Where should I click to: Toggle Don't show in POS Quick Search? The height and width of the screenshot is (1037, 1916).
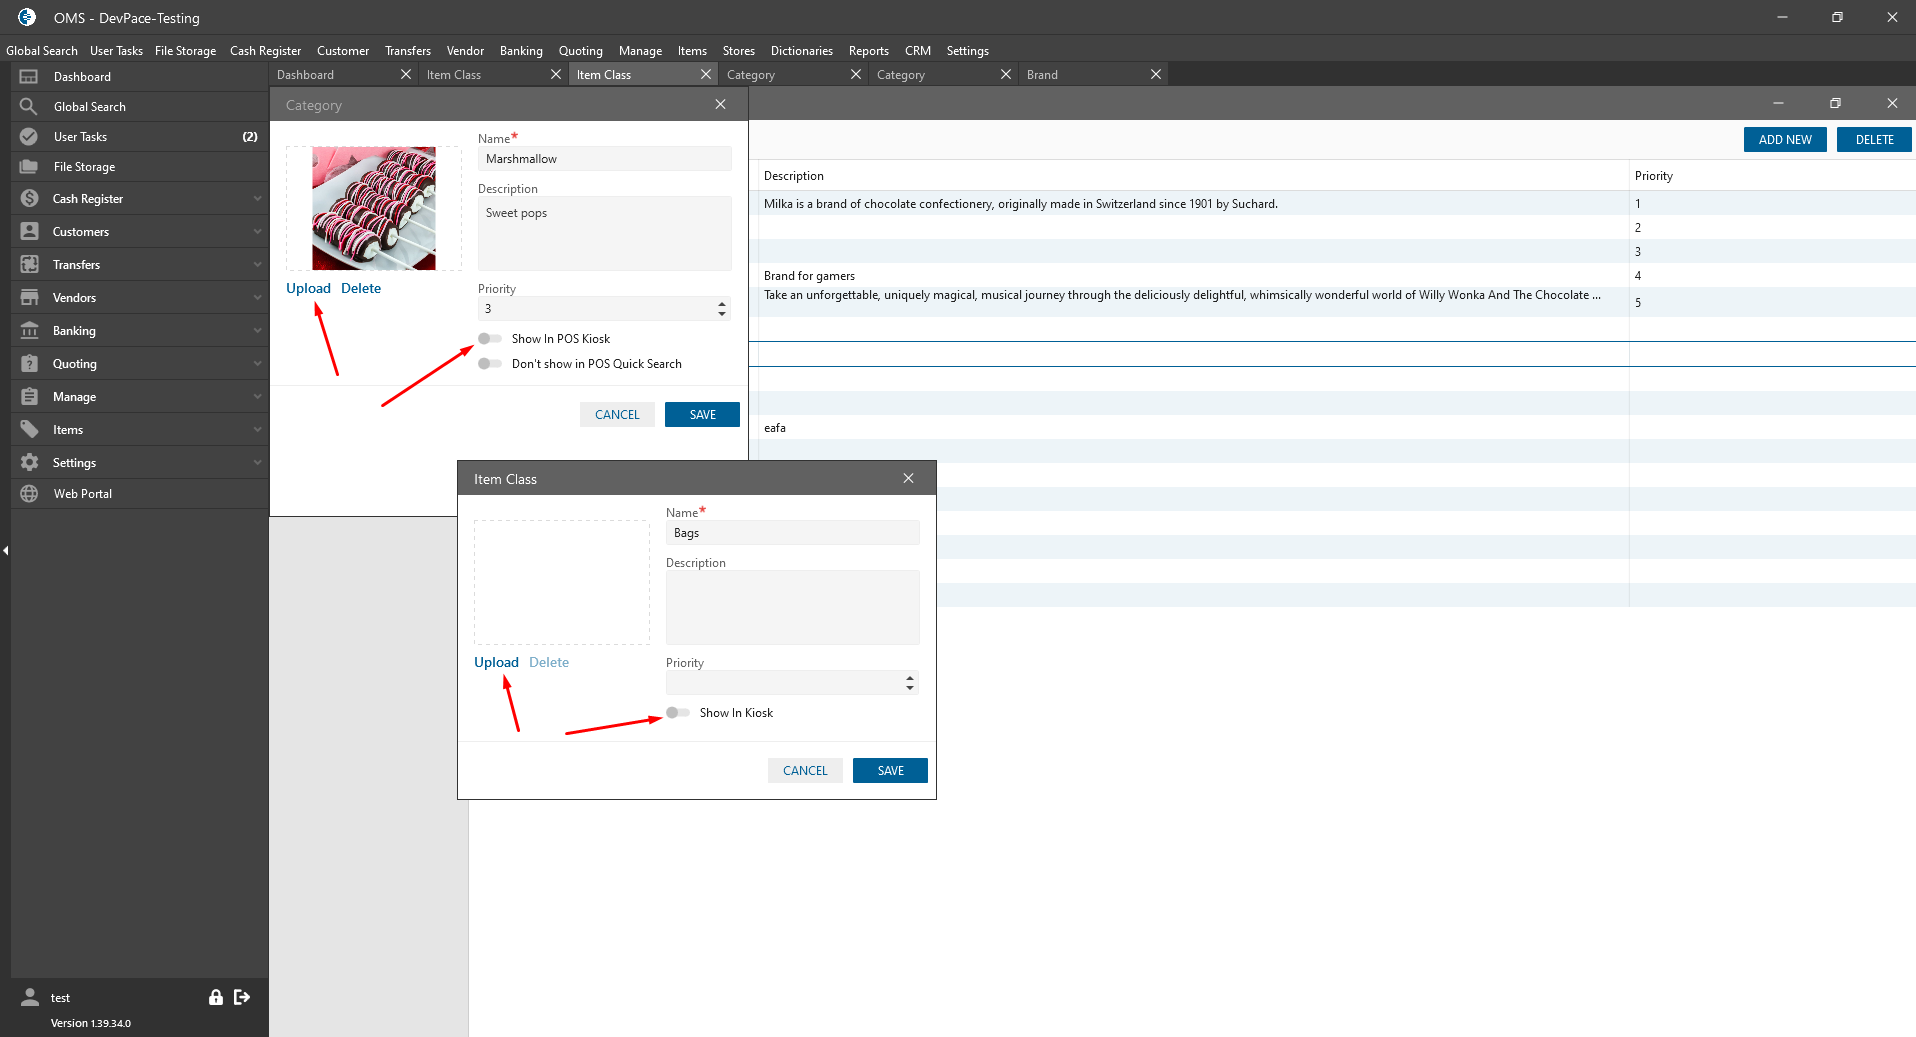490,364
